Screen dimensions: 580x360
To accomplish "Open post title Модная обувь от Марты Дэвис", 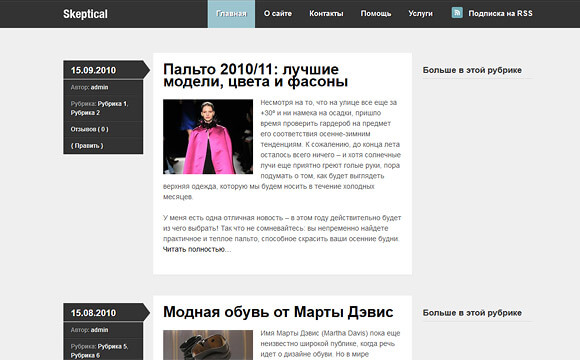I will (278, 312).
